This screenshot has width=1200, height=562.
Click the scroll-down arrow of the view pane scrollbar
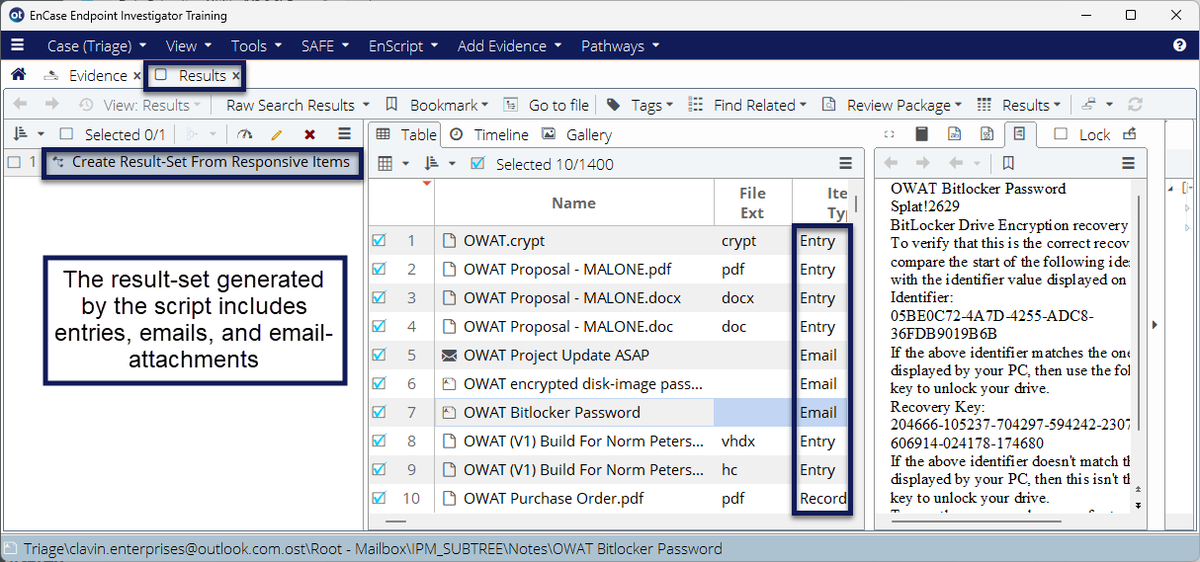coord(1138,506)
